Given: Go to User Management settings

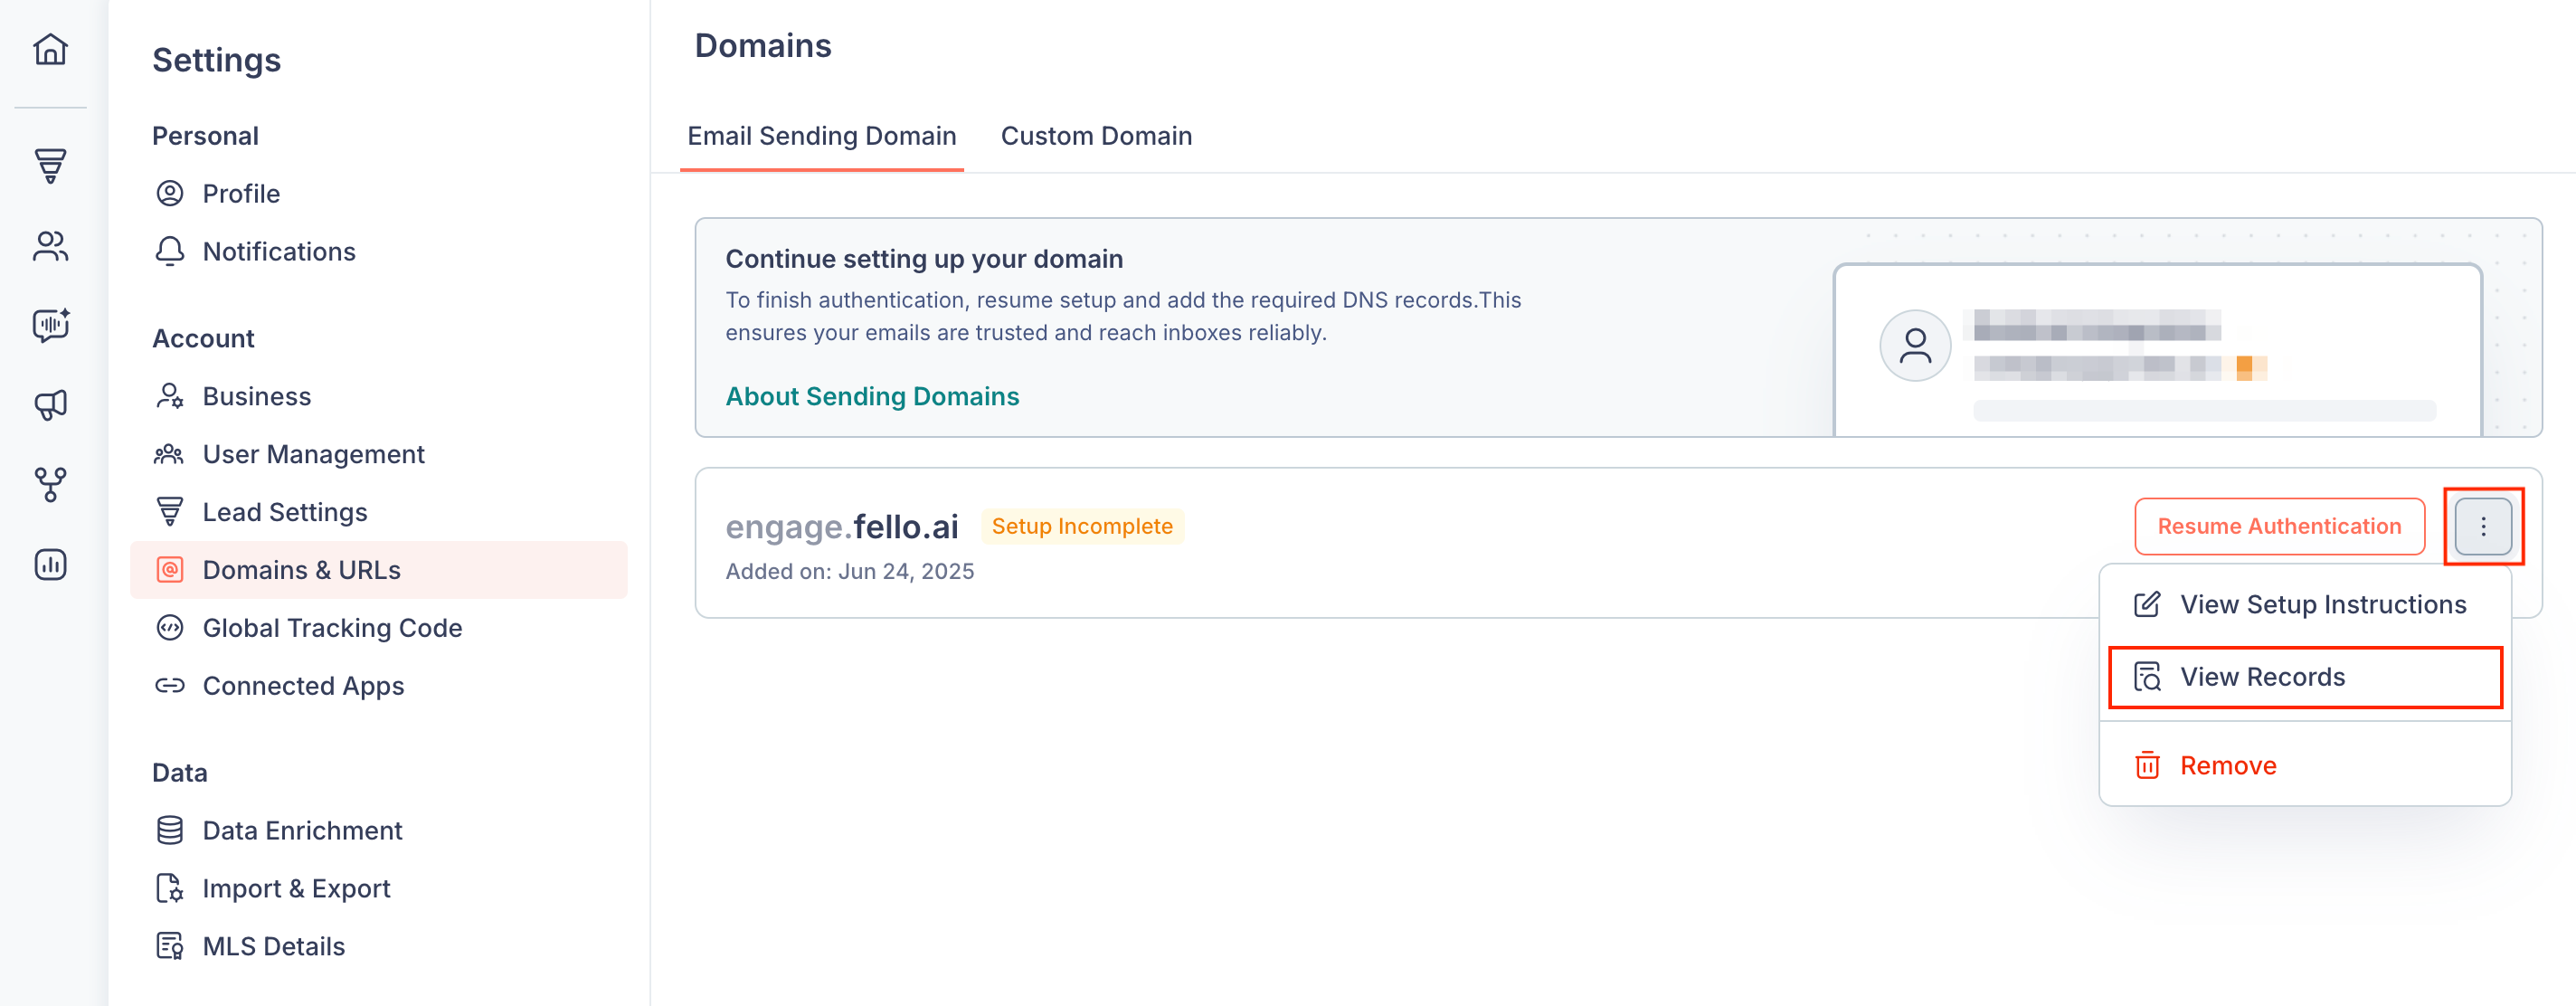Looking at the screenshot, I should pos(313,454).
